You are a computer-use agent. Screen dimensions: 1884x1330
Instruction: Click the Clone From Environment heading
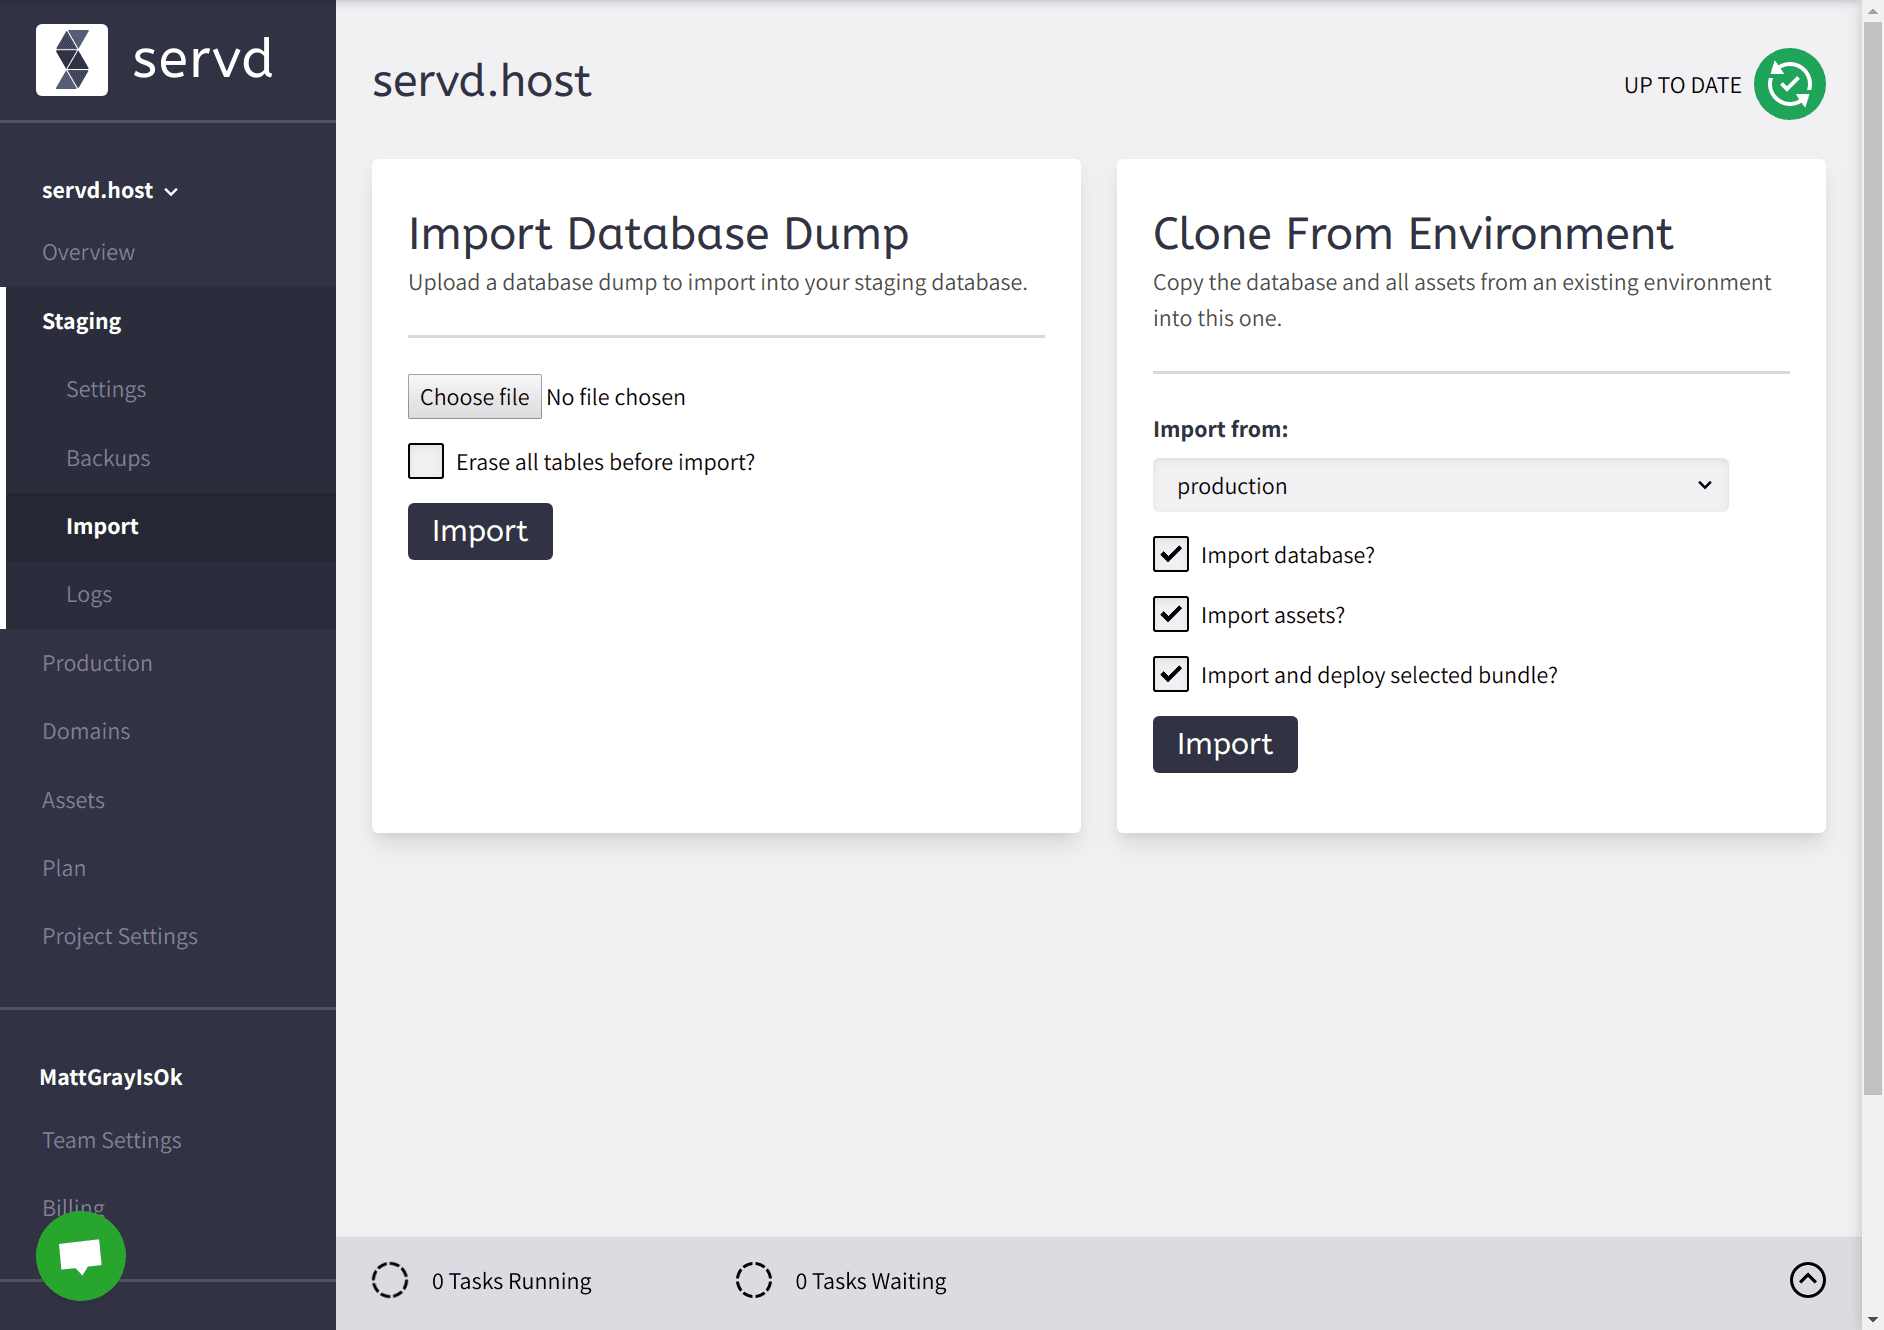[x=1412, y=234]
